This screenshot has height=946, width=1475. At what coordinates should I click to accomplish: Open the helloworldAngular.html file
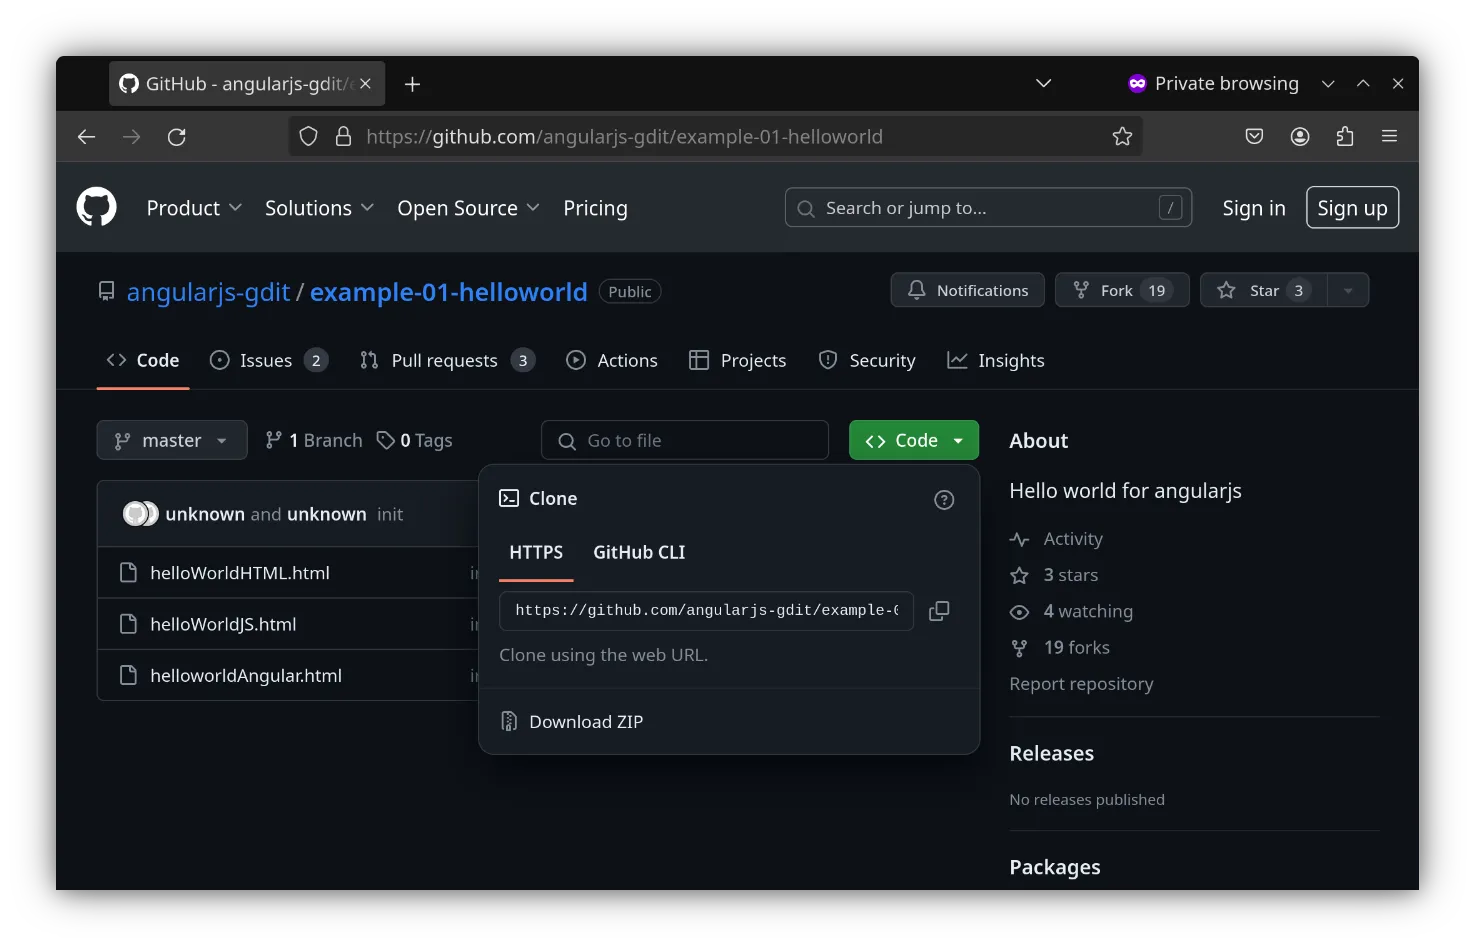click(246, 675)
